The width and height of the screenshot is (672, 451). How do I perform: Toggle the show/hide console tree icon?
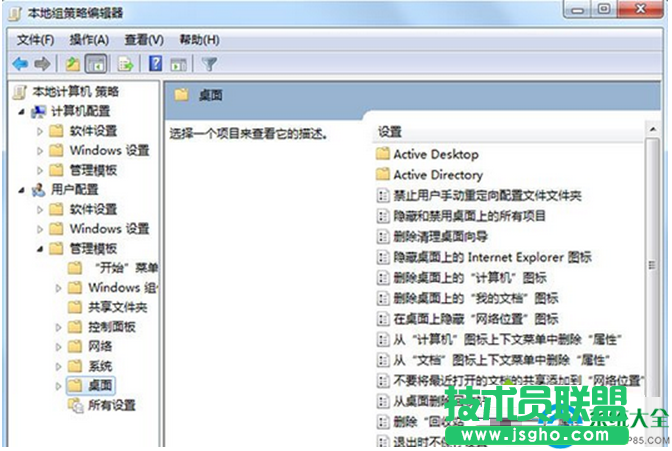pyautogui.click(x=97, y=64)
